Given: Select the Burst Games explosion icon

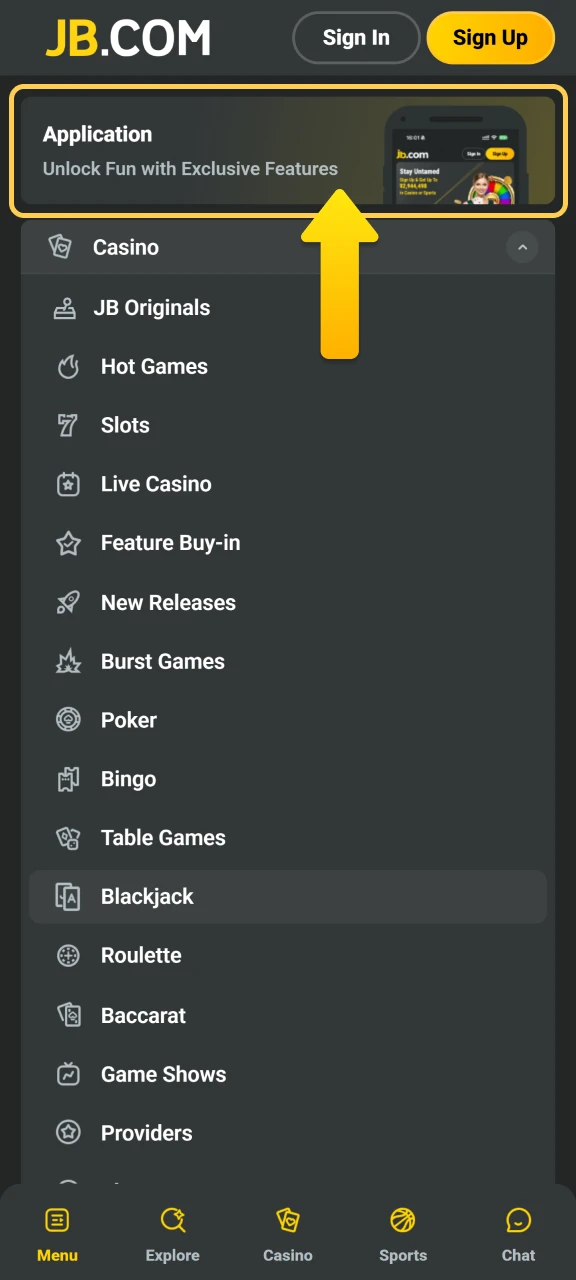Looking at the screenshot, I should (x=67, y=661).
